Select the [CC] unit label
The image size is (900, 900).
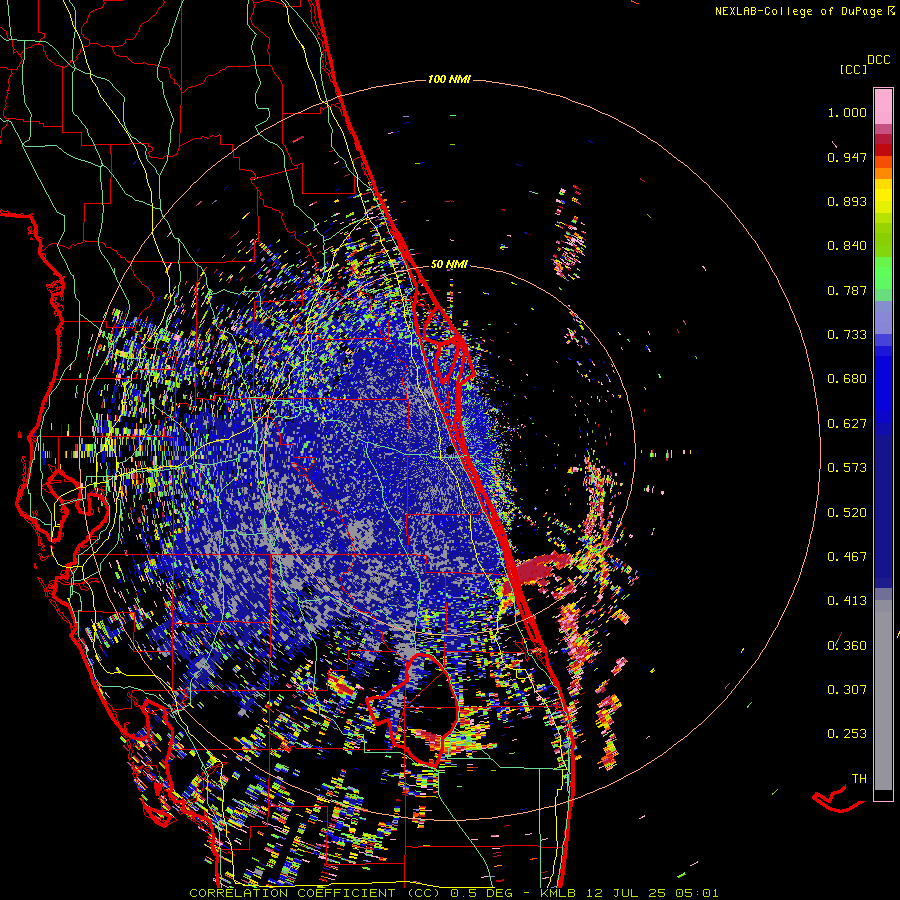(x=853, y=69)
